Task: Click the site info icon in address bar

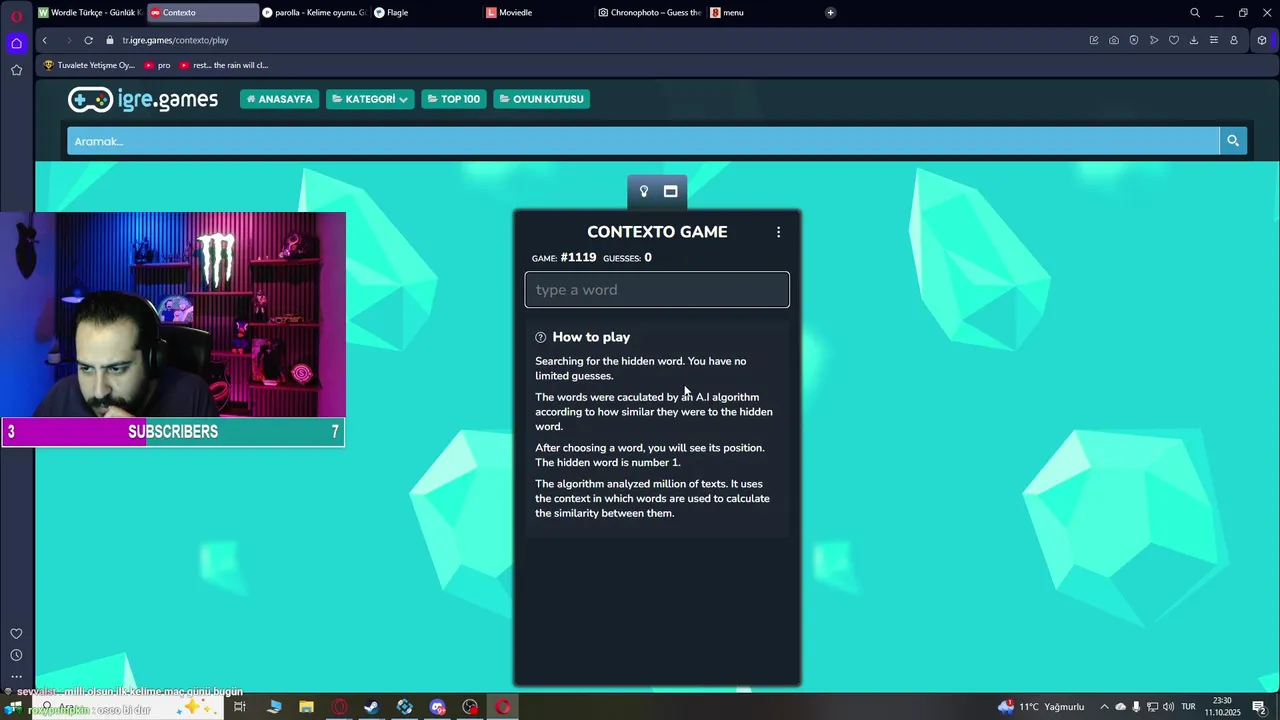Action: (x=111, y=40)
